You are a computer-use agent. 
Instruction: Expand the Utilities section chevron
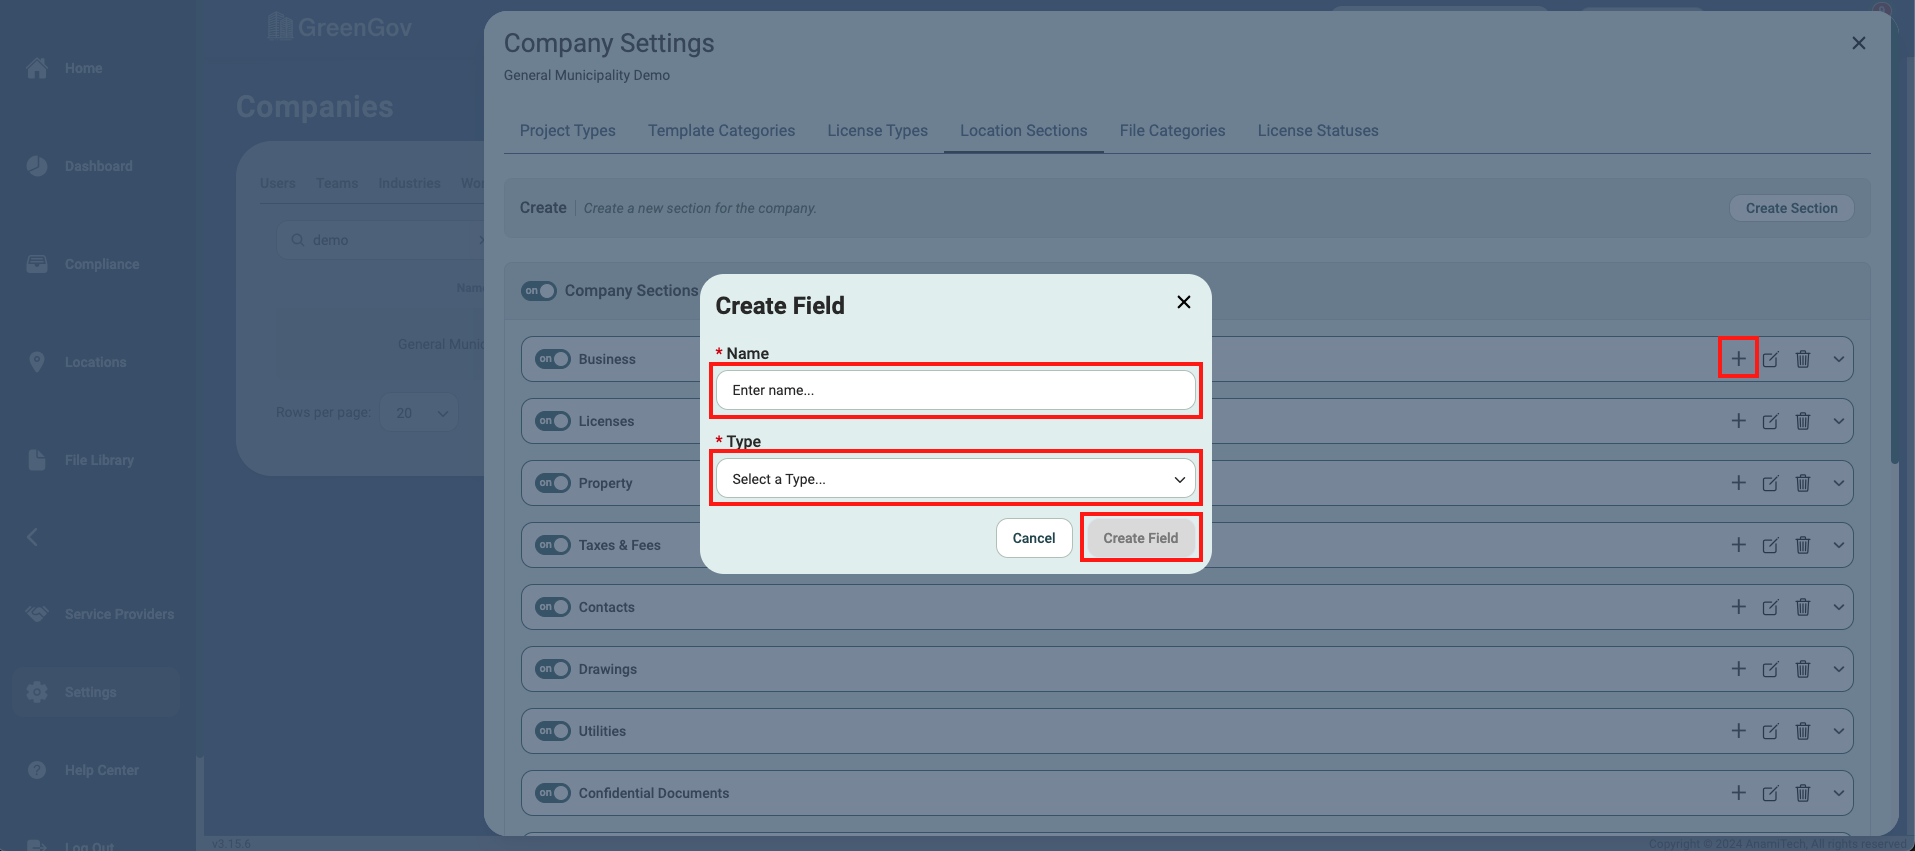tap(1838, 731)
